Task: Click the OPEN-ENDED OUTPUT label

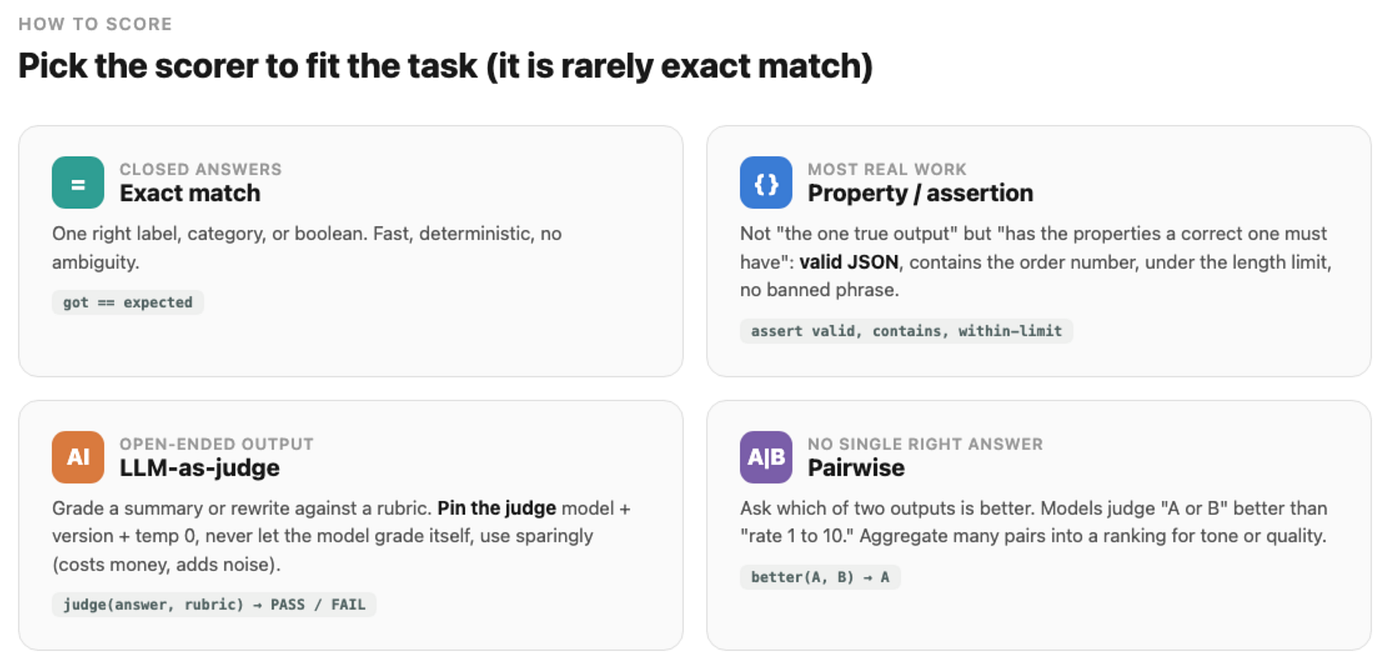Action: (217, 444)
